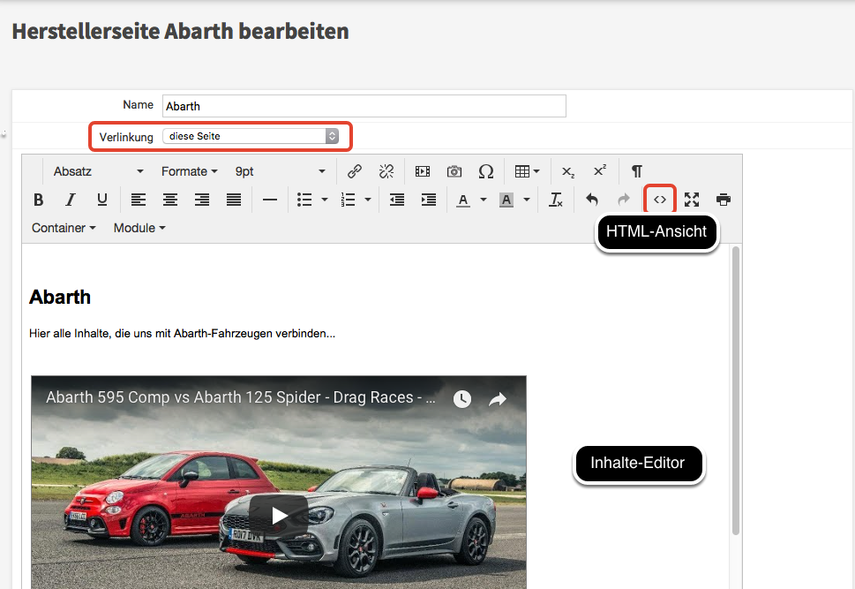Open the HTML-Ansicht source code icon
The height and width of the screenshot is (589, 855).
tap(660, 199)
